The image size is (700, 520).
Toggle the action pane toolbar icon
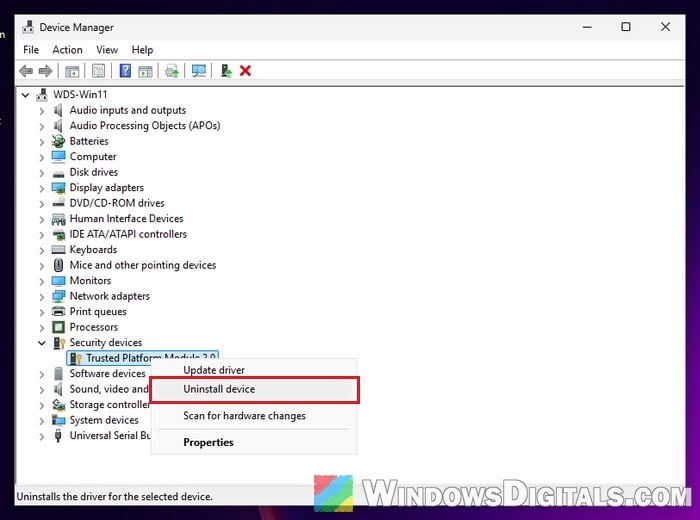pos(145,71)
